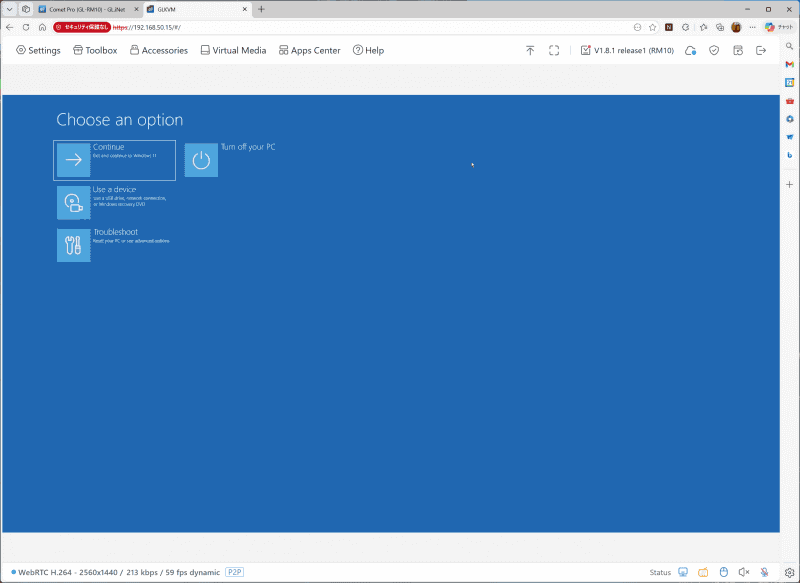Enter fullscreen with the brackets icon

[554, 50]
